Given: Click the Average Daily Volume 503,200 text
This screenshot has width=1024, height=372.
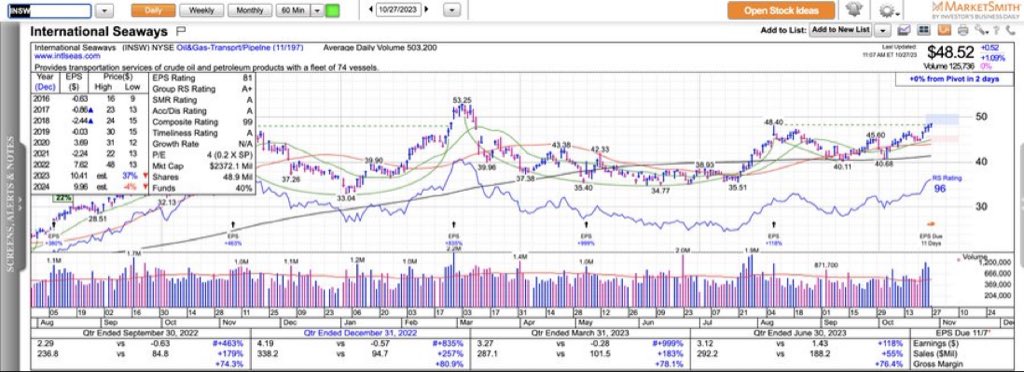Looking at the screenshot, I should [380, 48].
